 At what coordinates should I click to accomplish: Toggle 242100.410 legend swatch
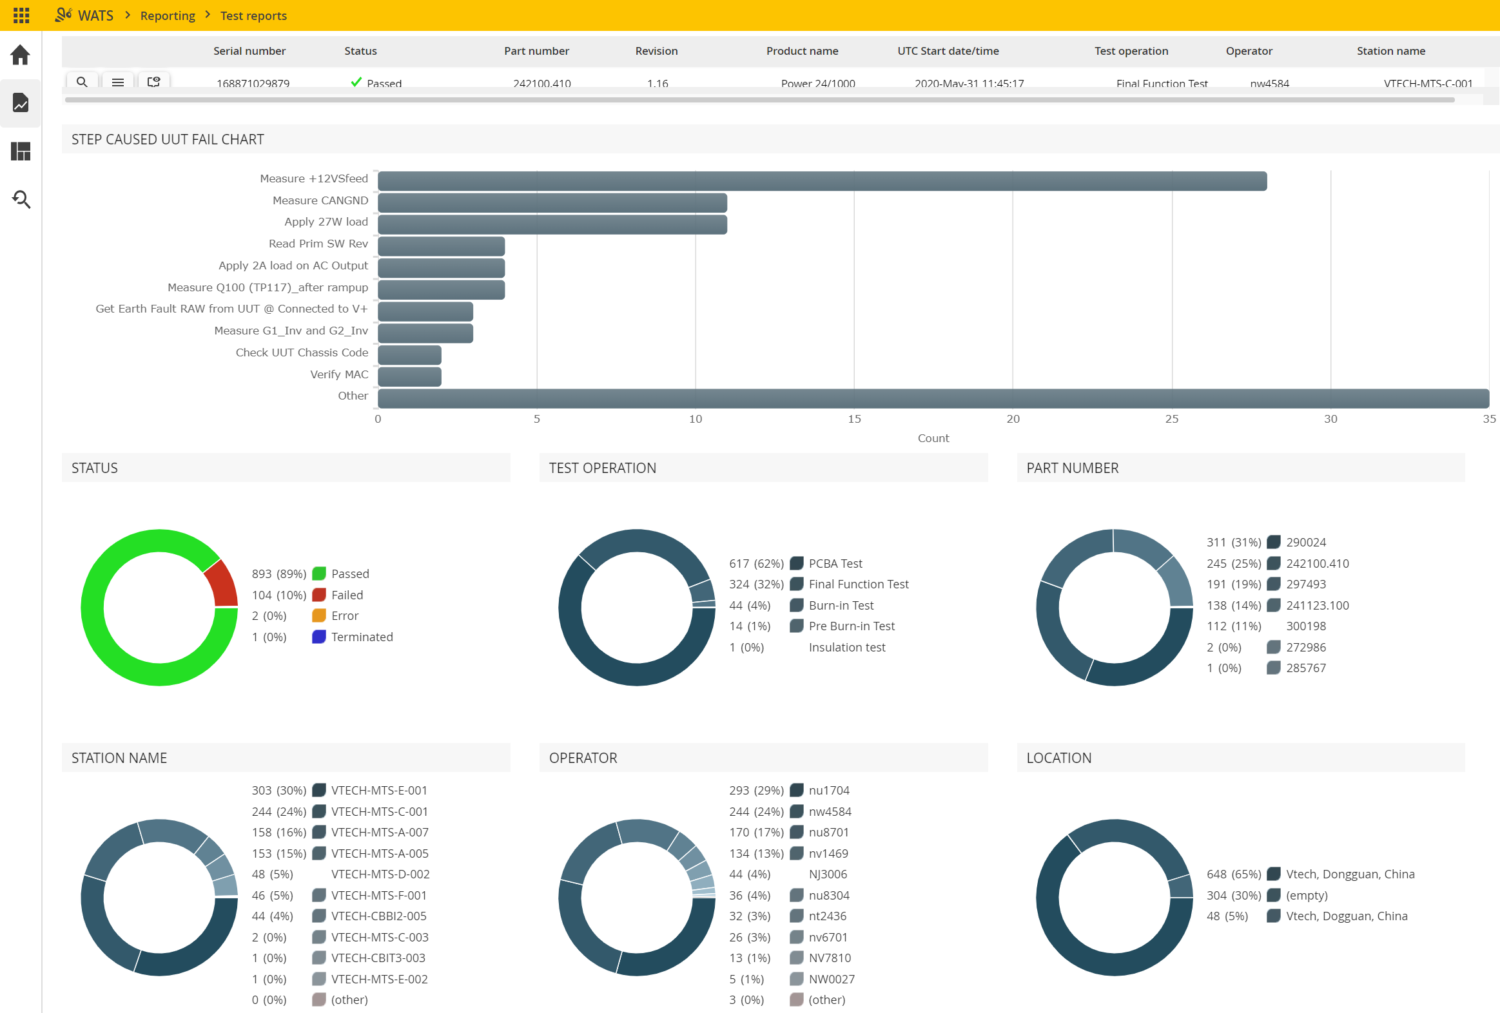coord(1274,563)
